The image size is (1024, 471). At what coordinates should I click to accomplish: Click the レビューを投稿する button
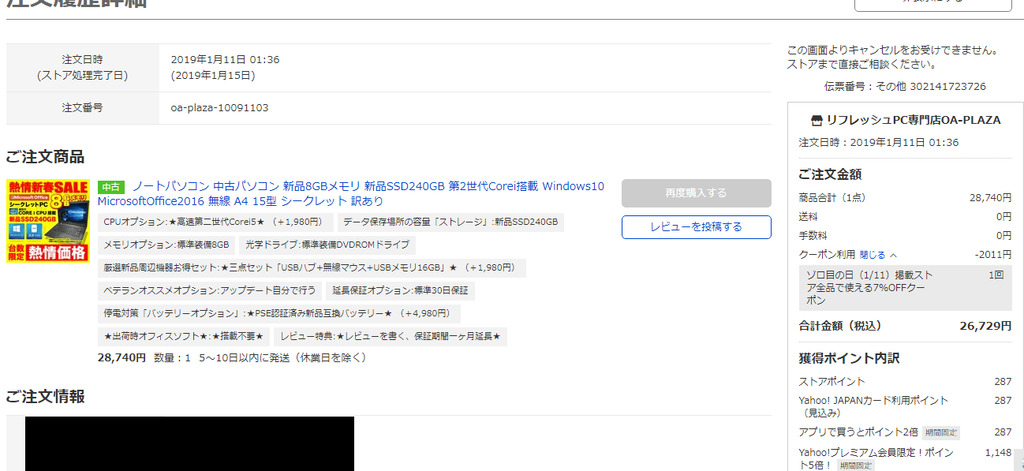[x=696, y=227]
